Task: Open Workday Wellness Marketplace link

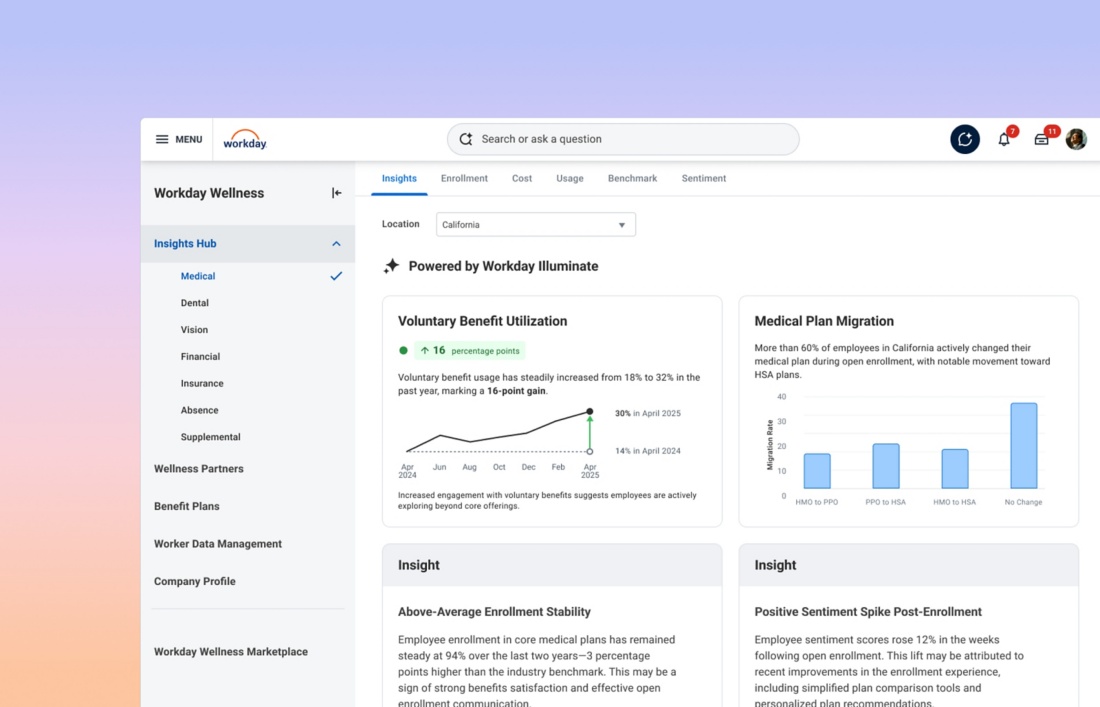Action: coord(231,652)
